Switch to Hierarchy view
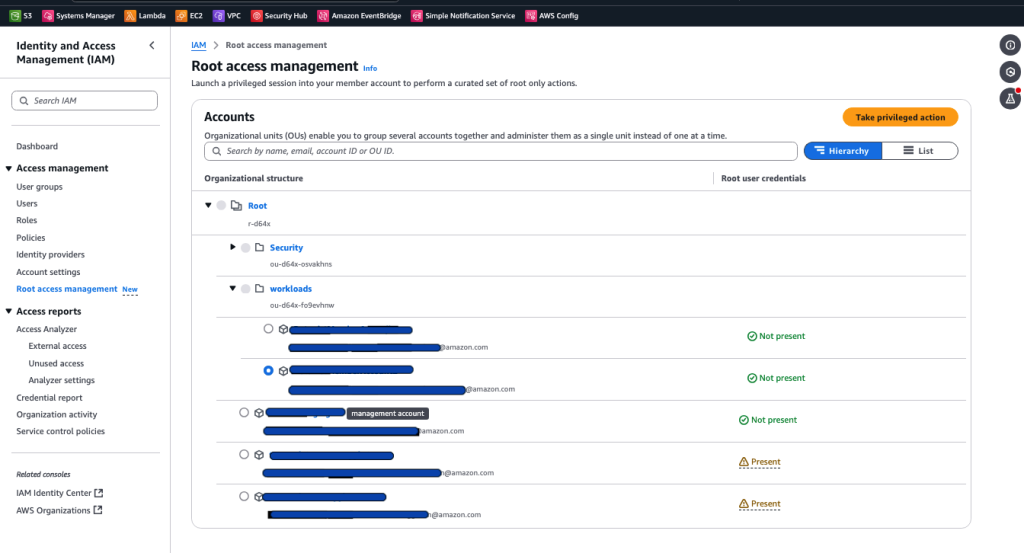Screen dimensions: 1024x553 [x=842, y=151]
